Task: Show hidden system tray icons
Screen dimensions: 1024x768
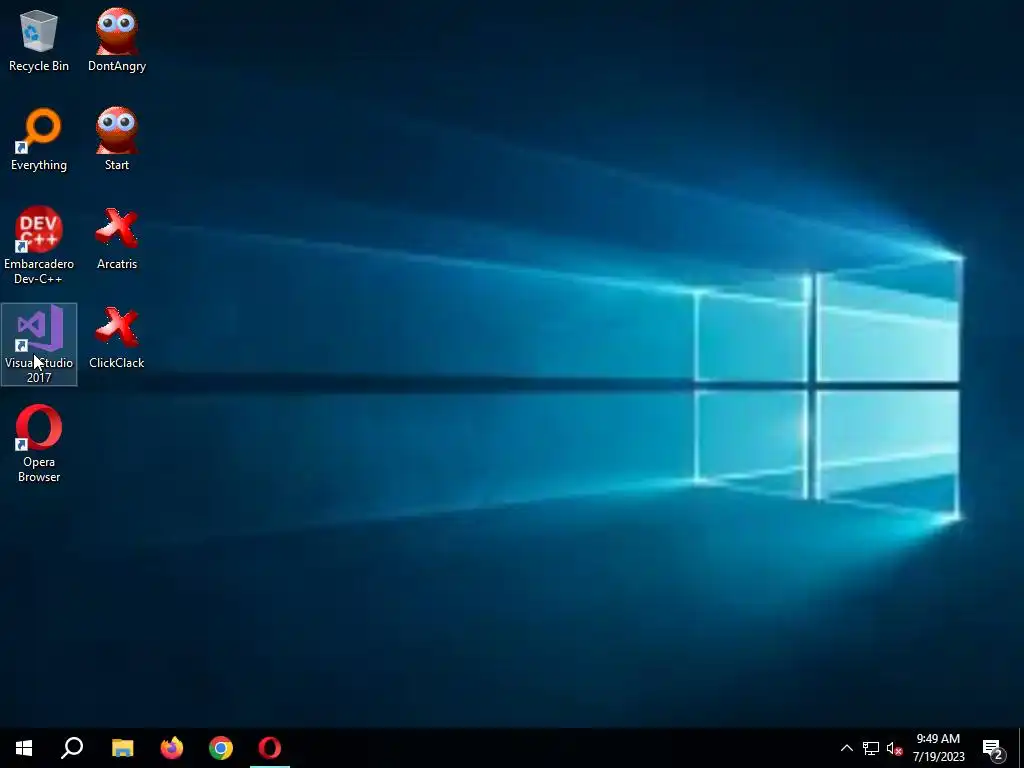Action: pyautogui.click(x=846, y=748)
